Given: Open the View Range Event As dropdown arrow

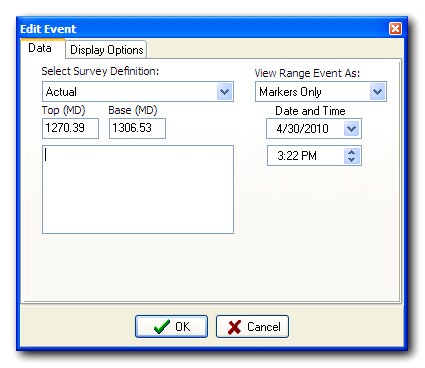Looking at the screenshot, I should pyautogui.click(x=377, y=92).
